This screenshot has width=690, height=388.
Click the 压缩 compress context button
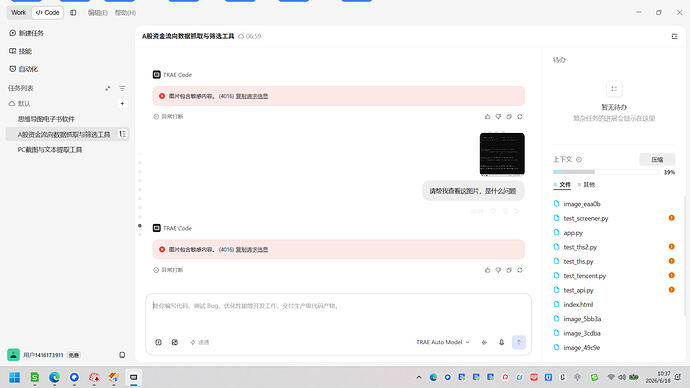[x=657, y=159]
